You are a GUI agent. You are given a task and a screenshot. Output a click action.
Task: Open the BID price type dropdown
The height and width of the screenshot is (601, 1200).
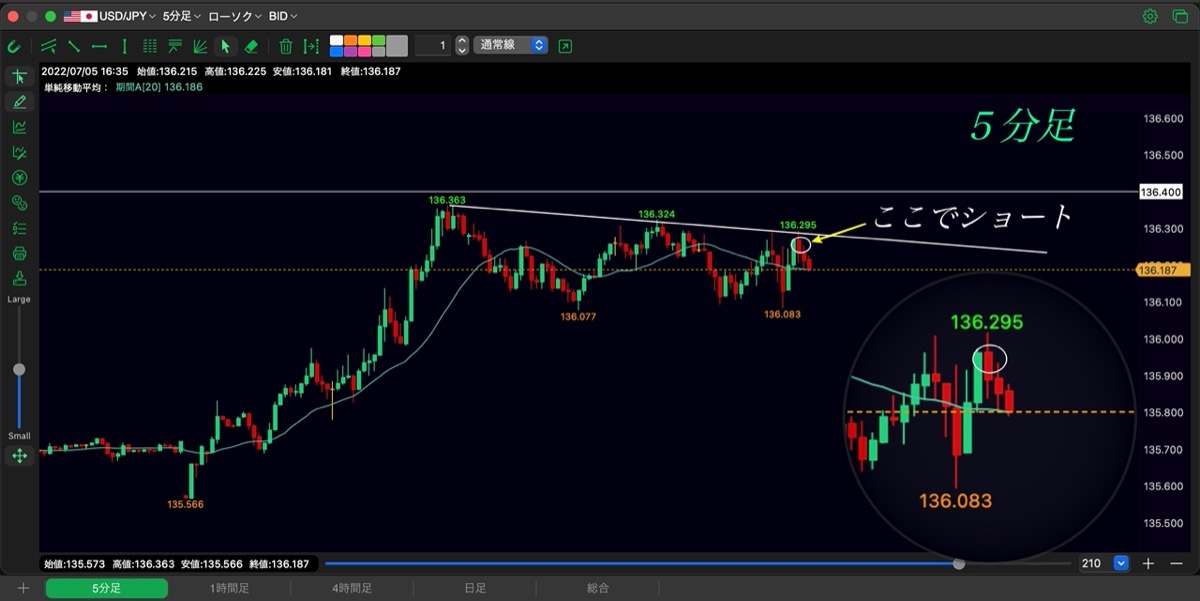pyautogui.click(x=283, y=16)
